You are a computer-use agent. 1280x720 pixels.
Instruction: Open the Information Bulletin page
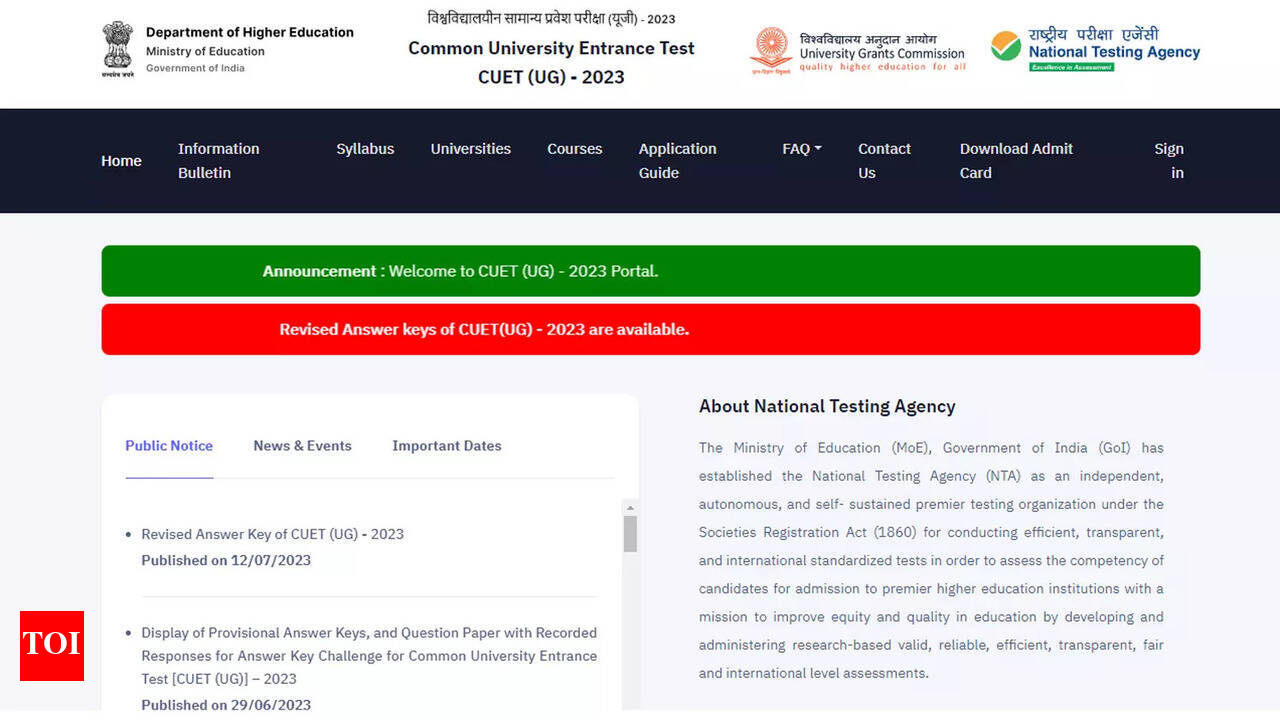218,161
